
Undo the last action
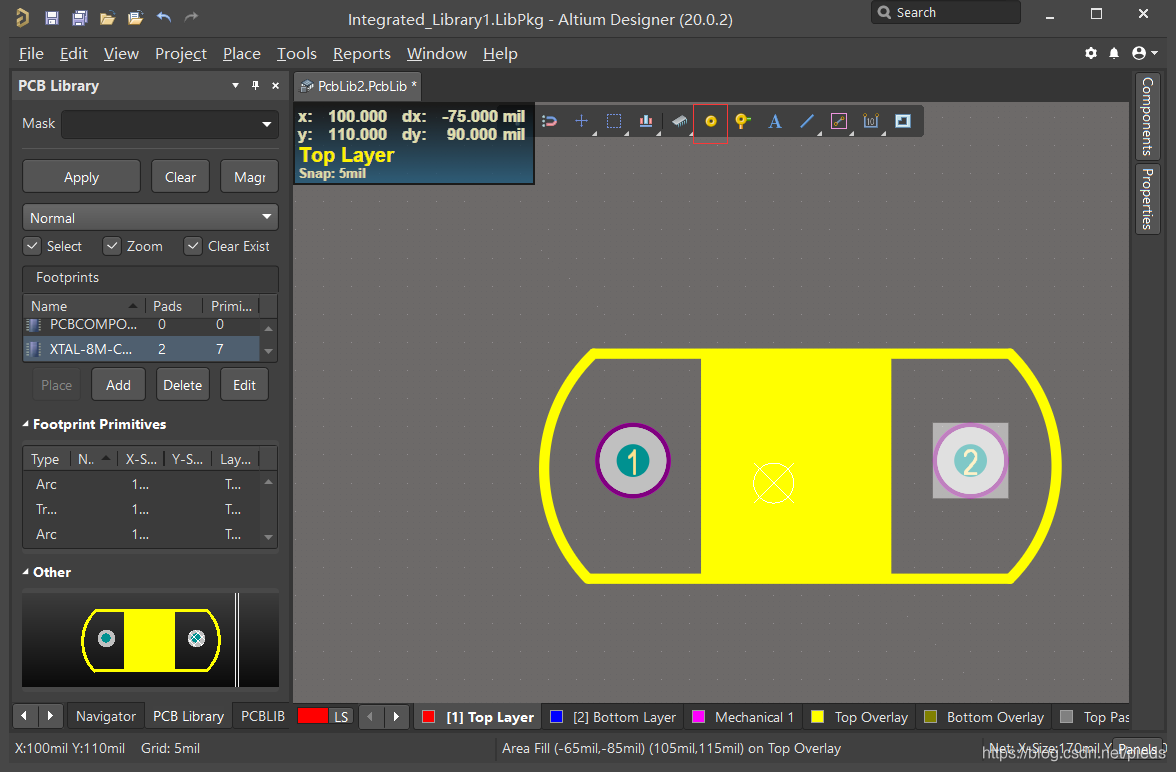click(x=164, y=18)
